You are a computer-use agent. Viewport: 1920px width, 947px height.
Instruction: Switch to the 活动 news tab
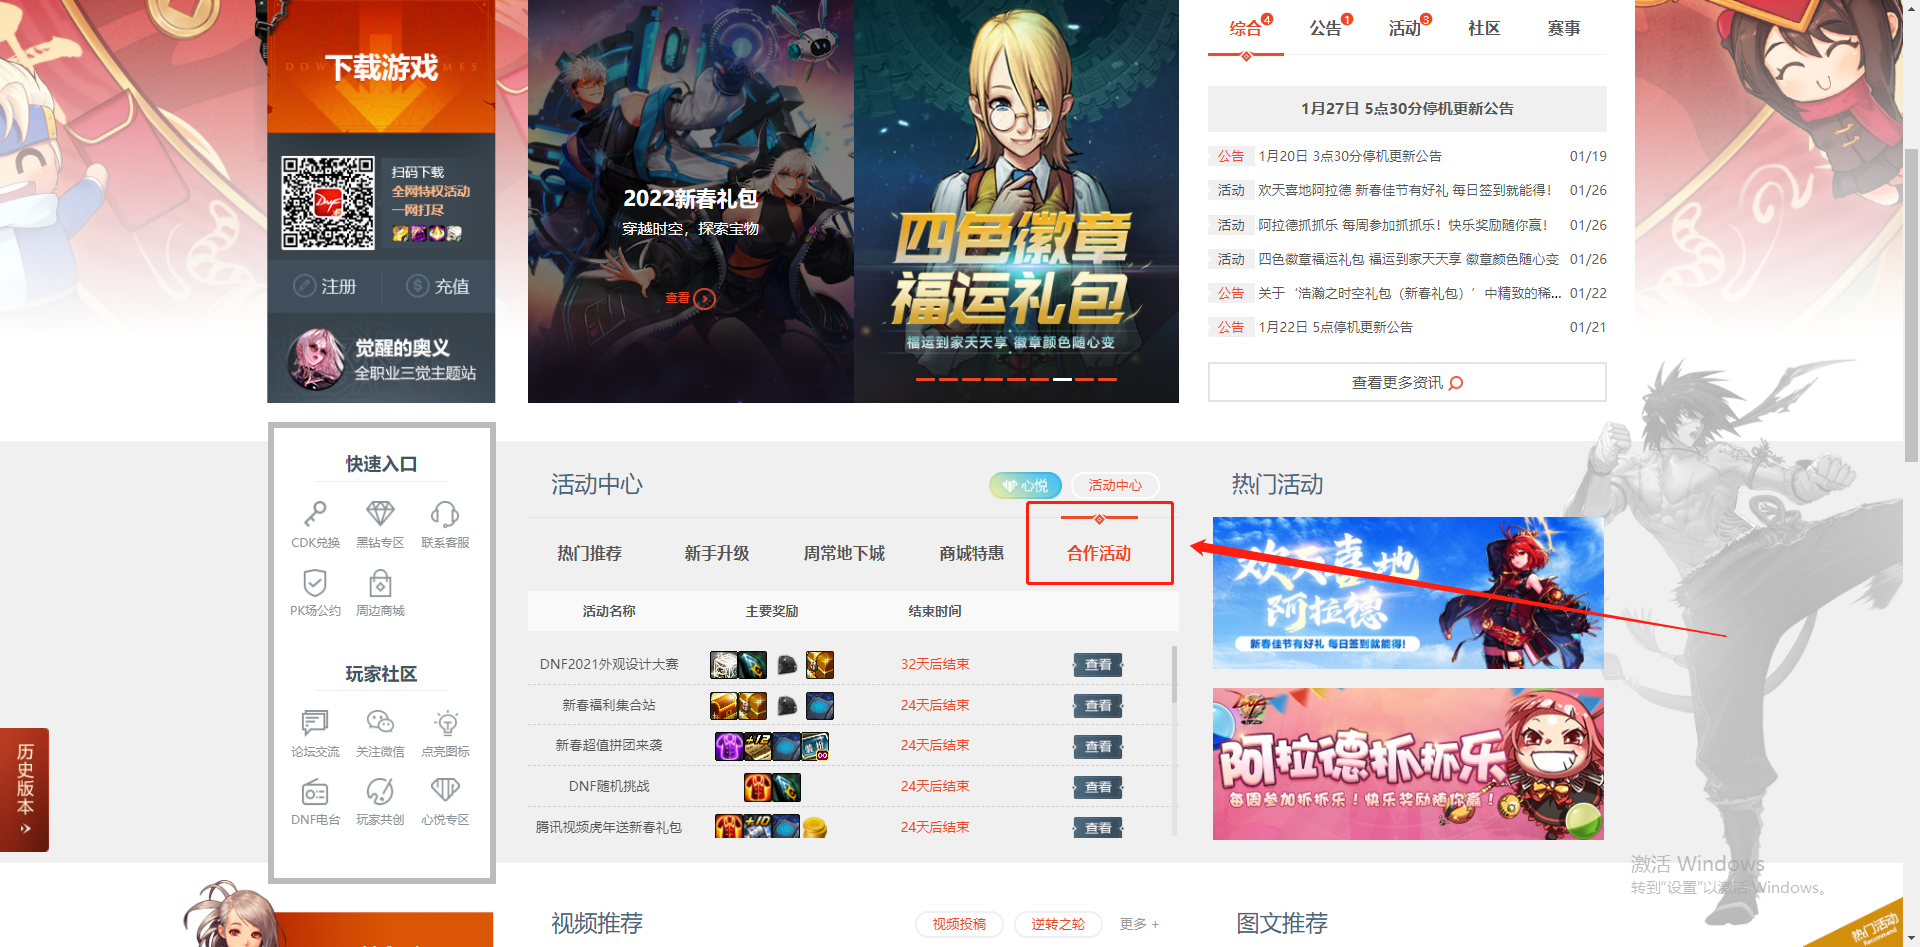point(1405,28)
